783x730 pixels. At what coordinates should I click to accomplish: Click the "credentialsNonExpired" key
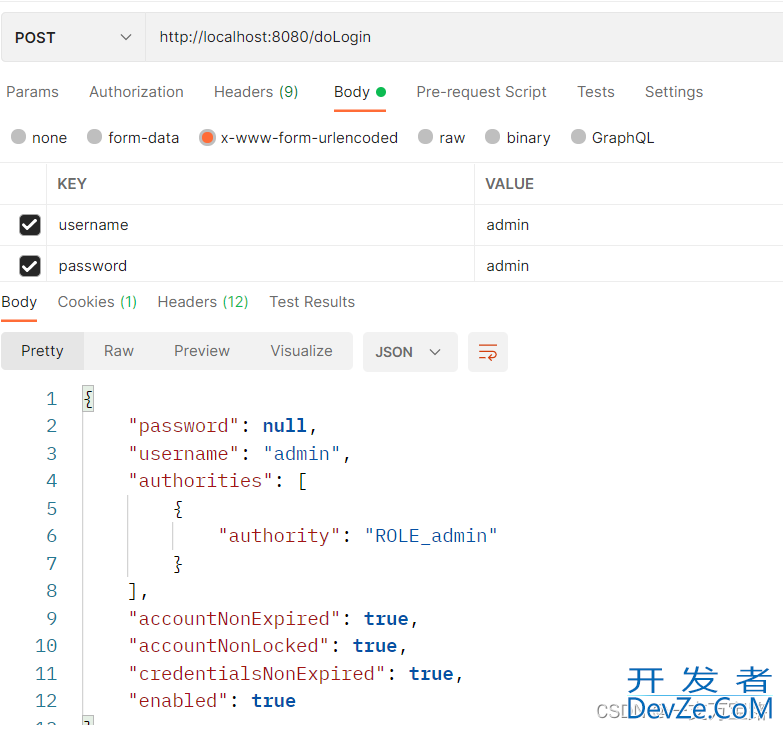point(257,674)
